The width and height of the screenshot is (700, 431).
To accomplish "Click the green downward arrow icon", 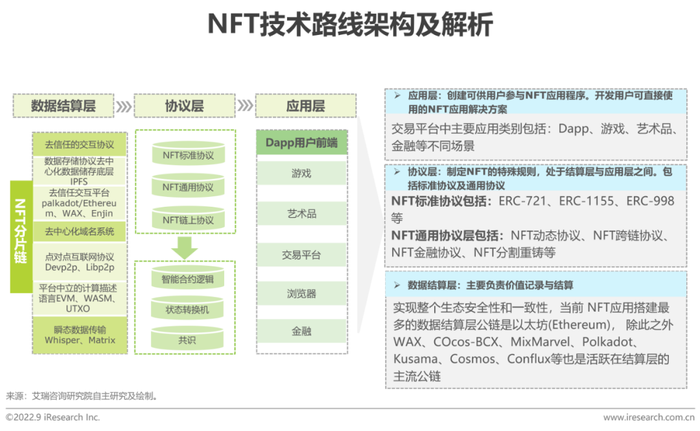I will coord(184,248).
